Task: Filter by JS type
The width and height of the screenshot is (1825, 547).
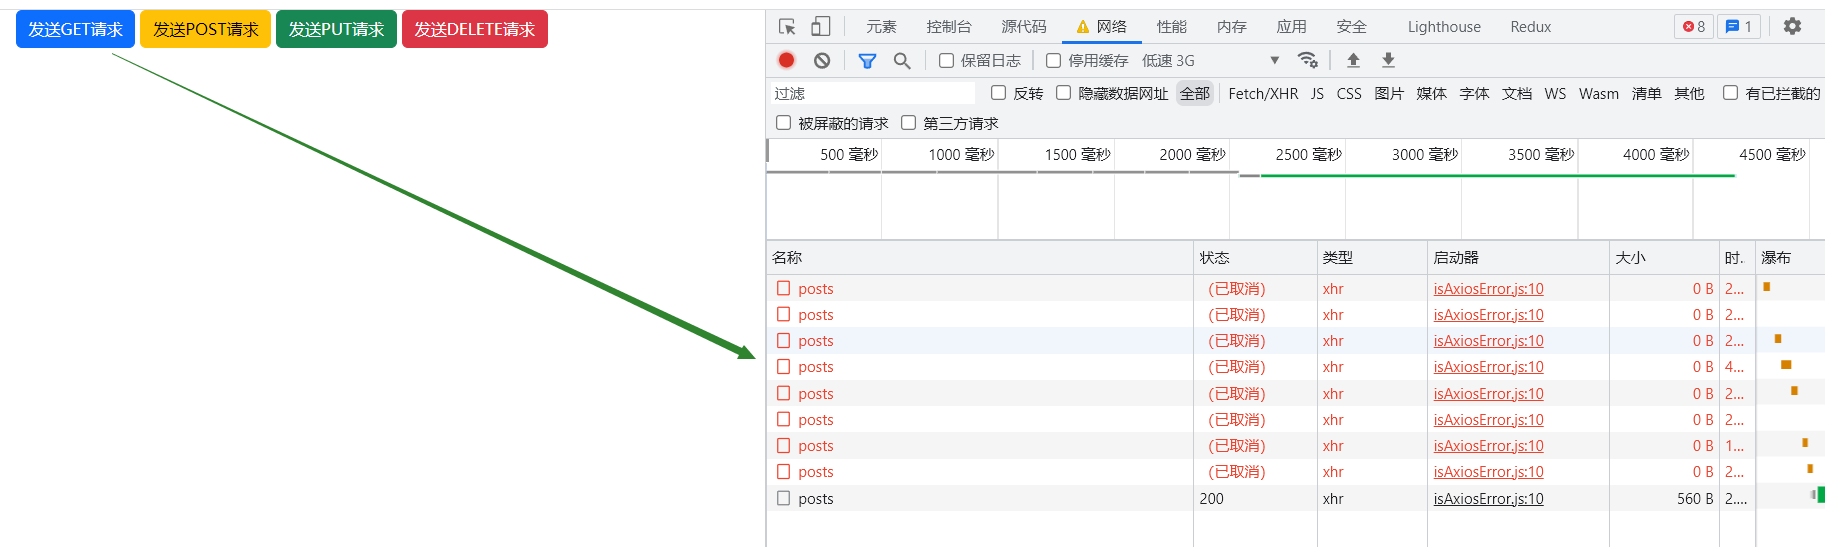Action: [1317, 93]
